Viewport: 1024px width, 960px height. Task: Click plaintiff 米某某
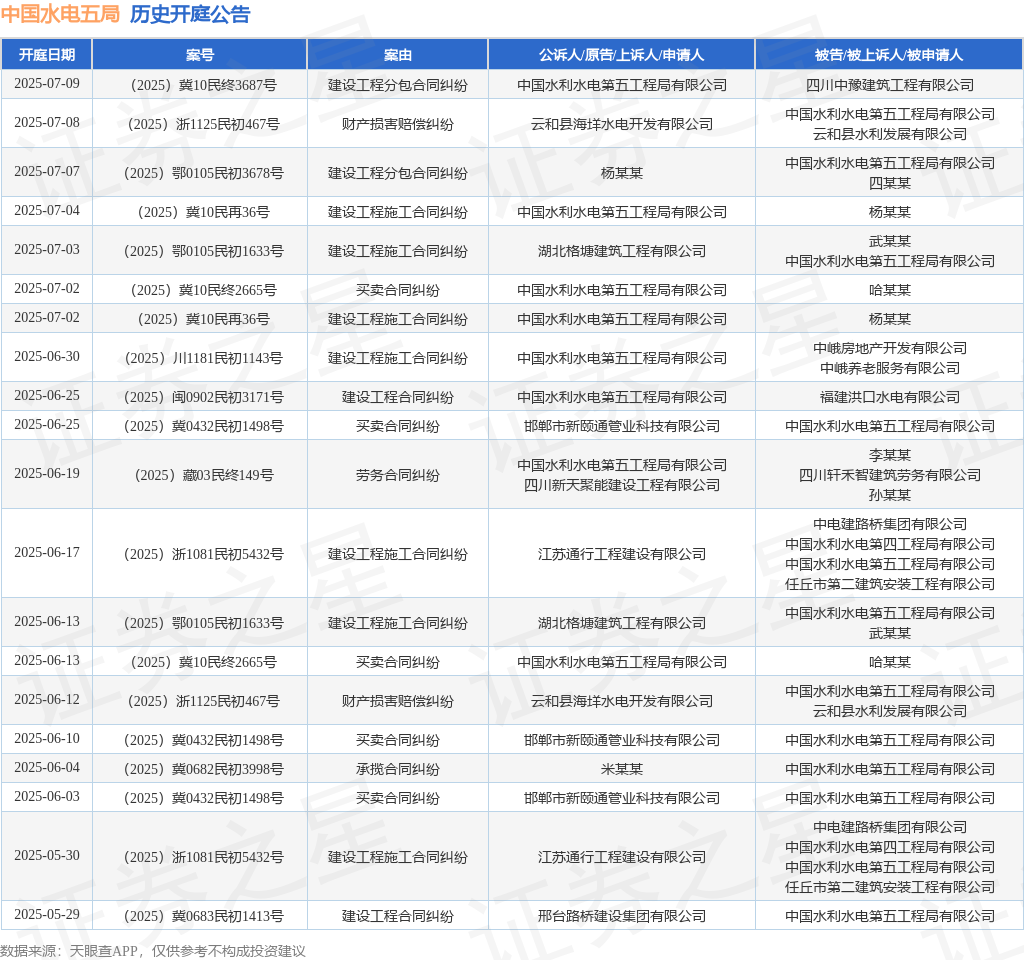click(621, 769)
